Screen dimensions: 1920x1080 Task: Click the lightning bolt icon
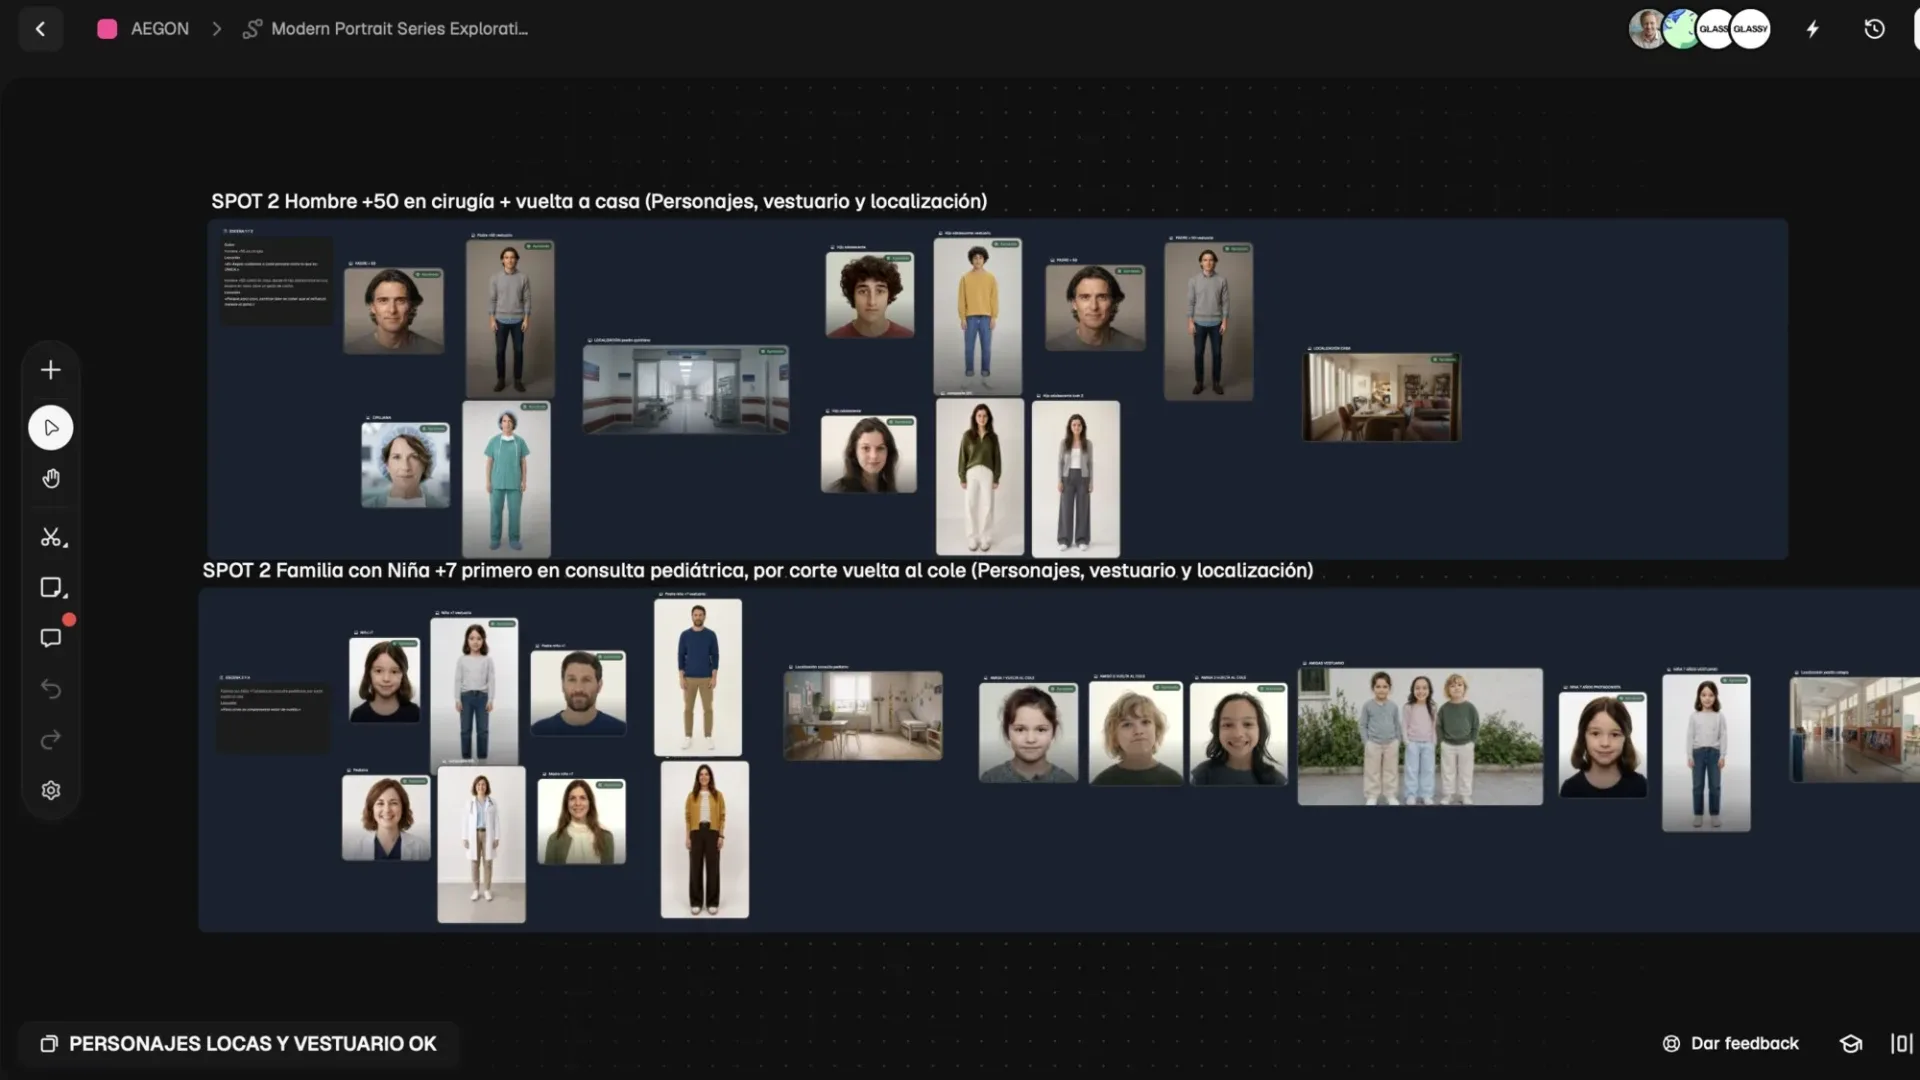point(1812,29)
